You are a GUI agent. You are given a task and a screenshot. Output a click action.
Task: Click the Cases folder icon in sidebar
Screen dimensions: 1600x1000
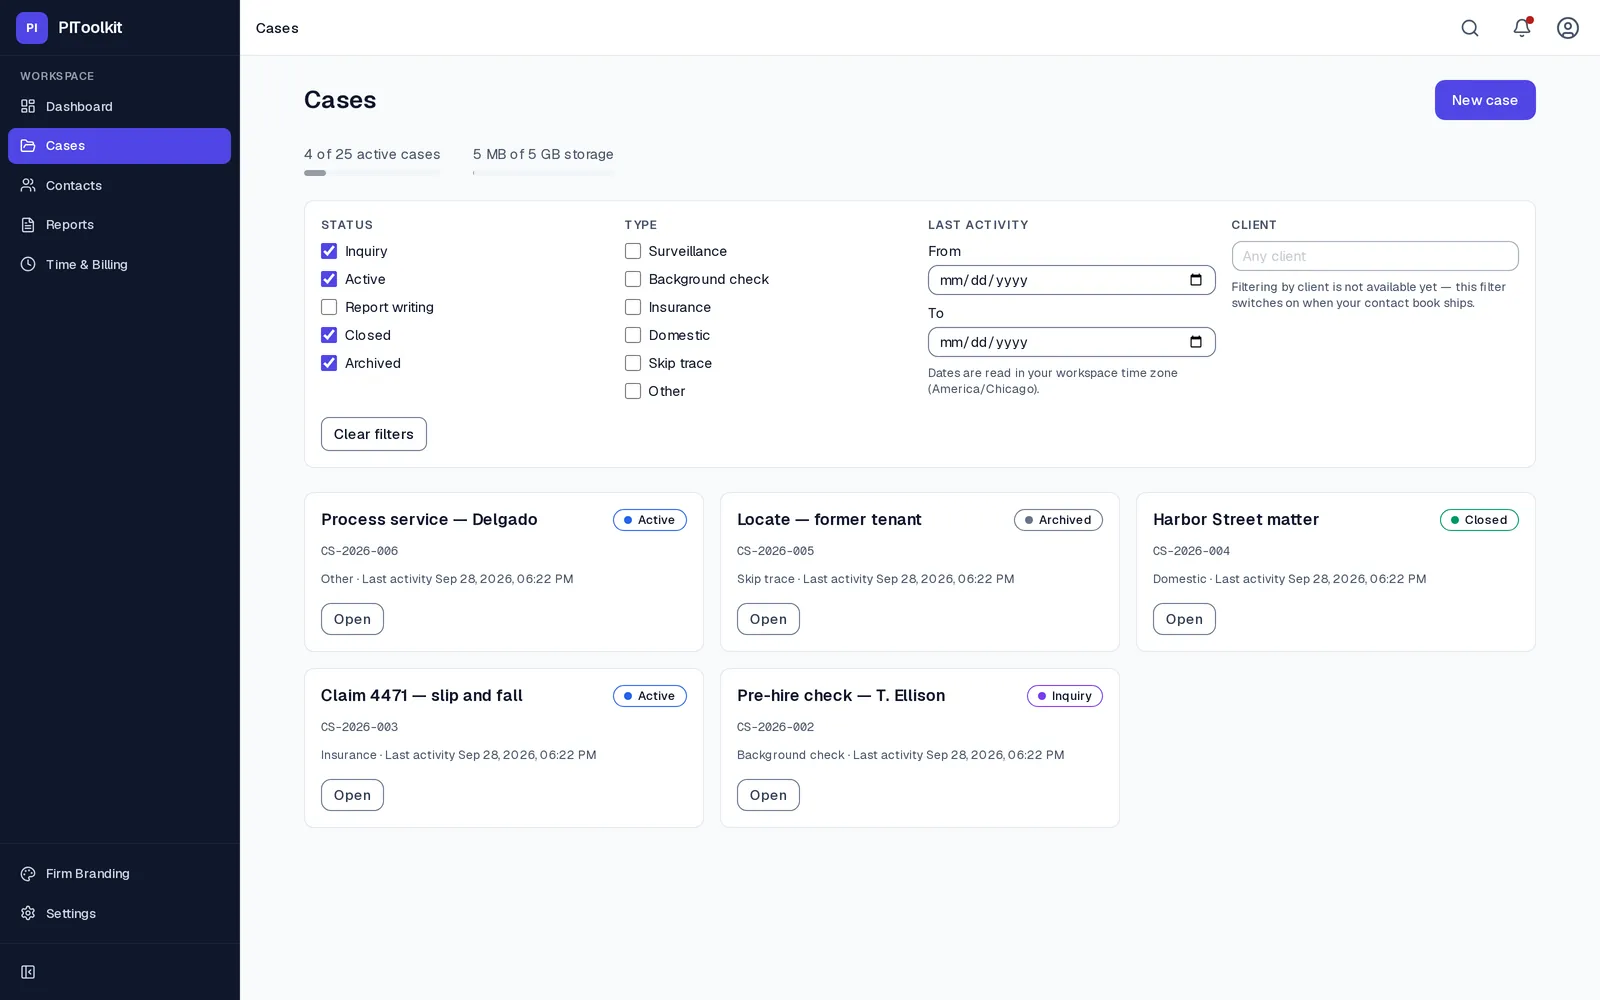[x=28, y=146]
